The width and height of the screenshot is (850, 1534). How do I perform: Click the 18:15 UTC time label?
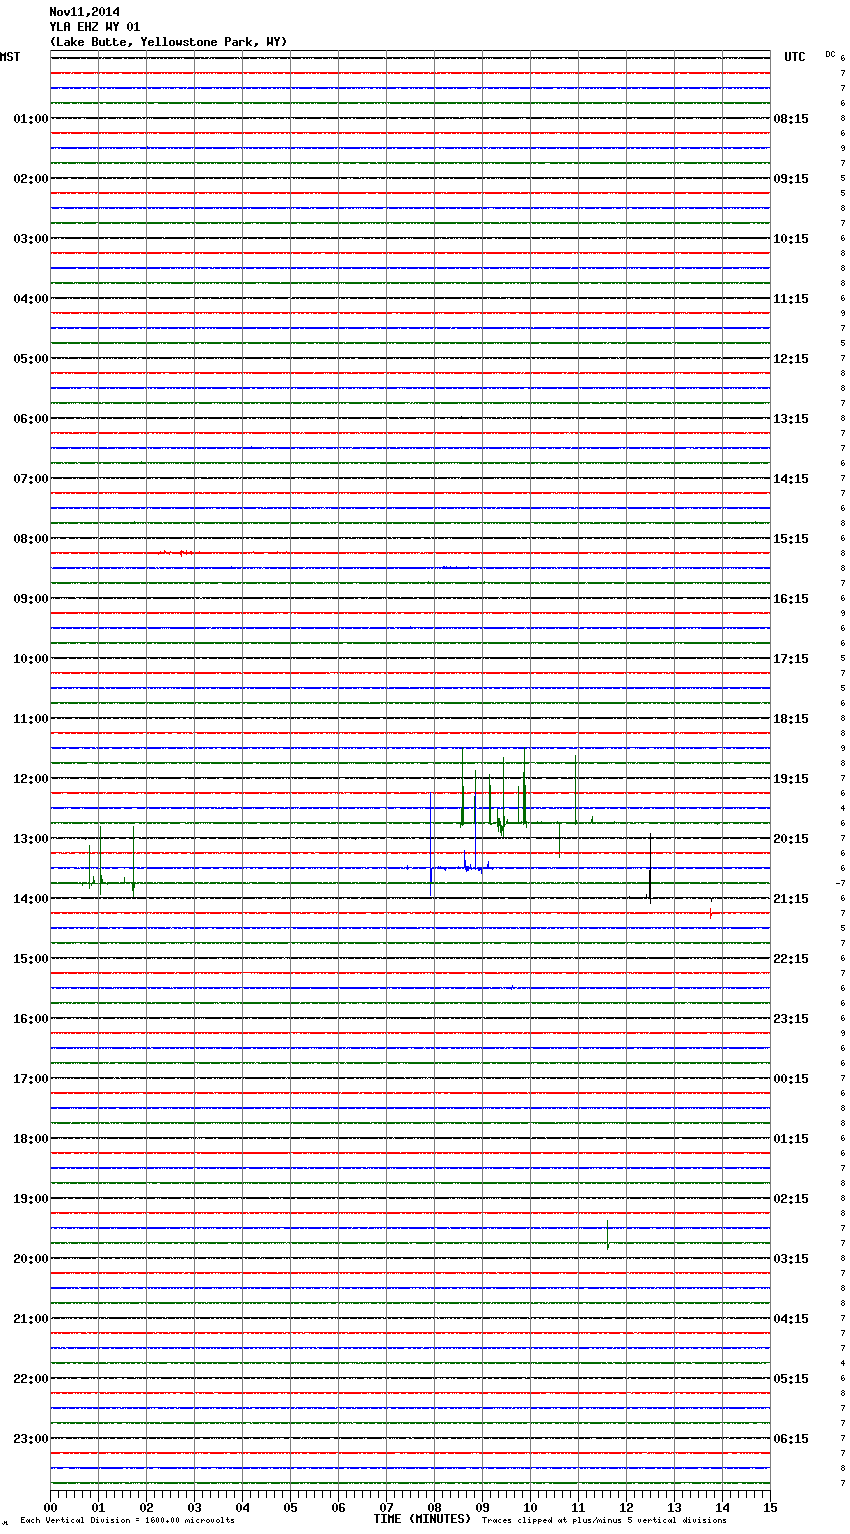click(x=791, y=719)
